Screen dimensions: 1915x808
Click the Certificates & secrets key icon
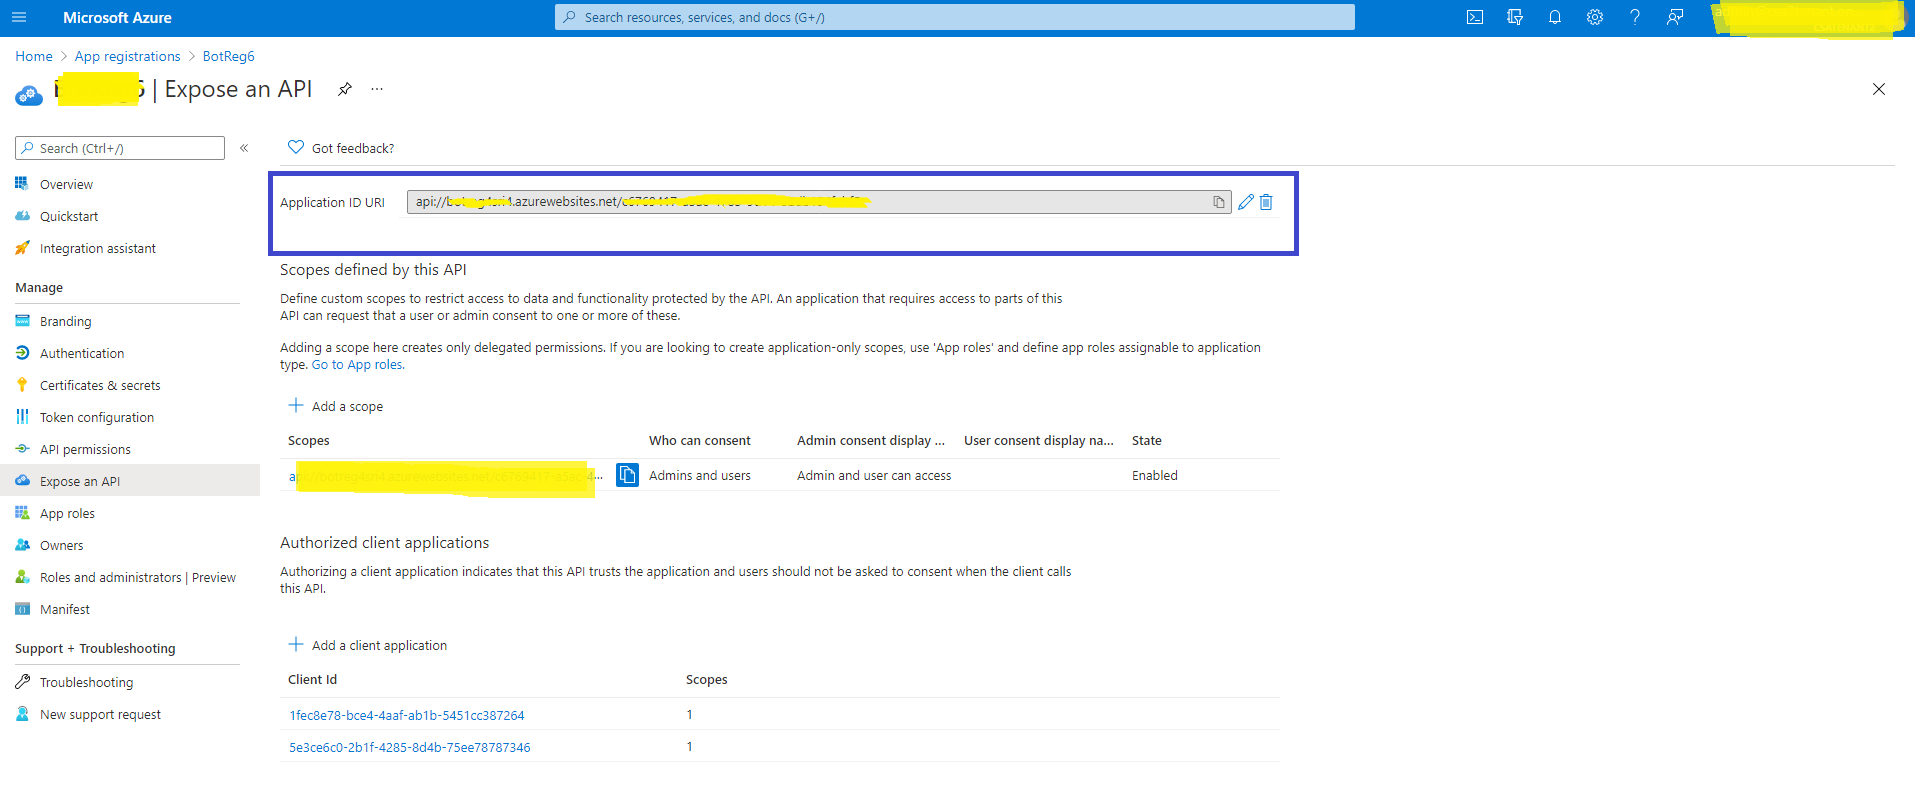pyautogui.click(x=22, y=384)
